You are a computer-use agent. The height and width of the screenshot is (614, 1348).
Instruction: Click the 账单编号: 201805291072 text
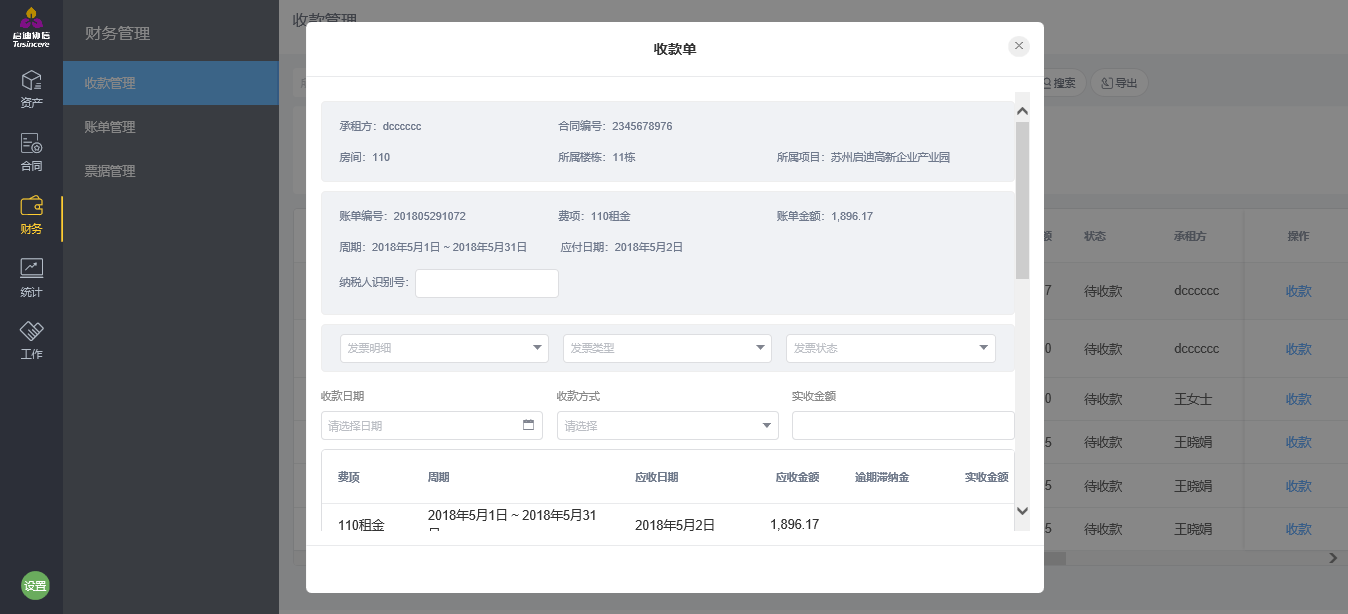pos(402,216)
